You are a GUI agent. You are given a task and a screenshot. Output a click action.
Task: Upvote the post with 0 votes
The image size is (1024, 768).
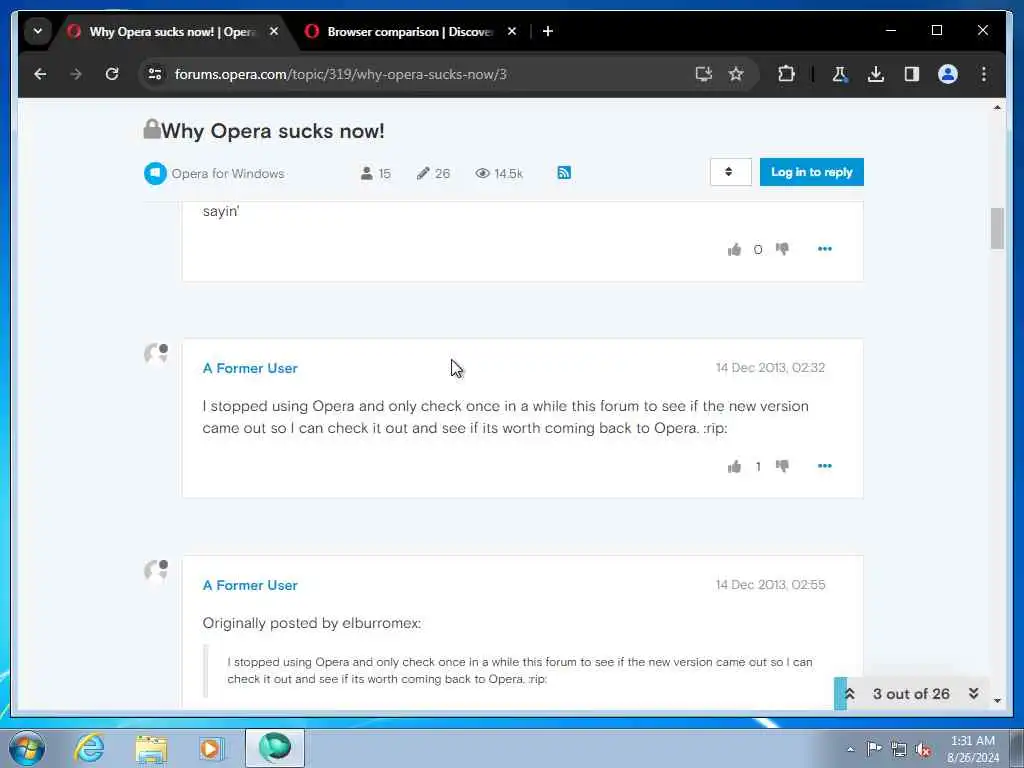[734, 249]
